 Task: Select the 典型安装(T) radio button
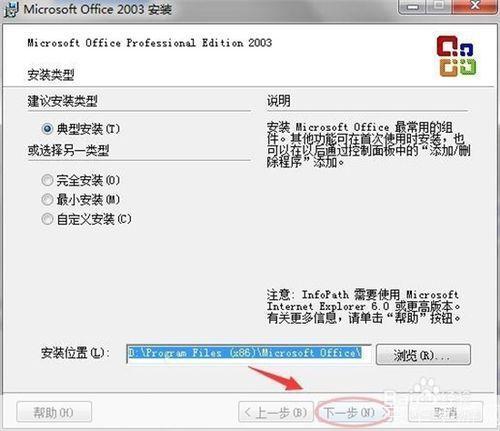[80, 129]
